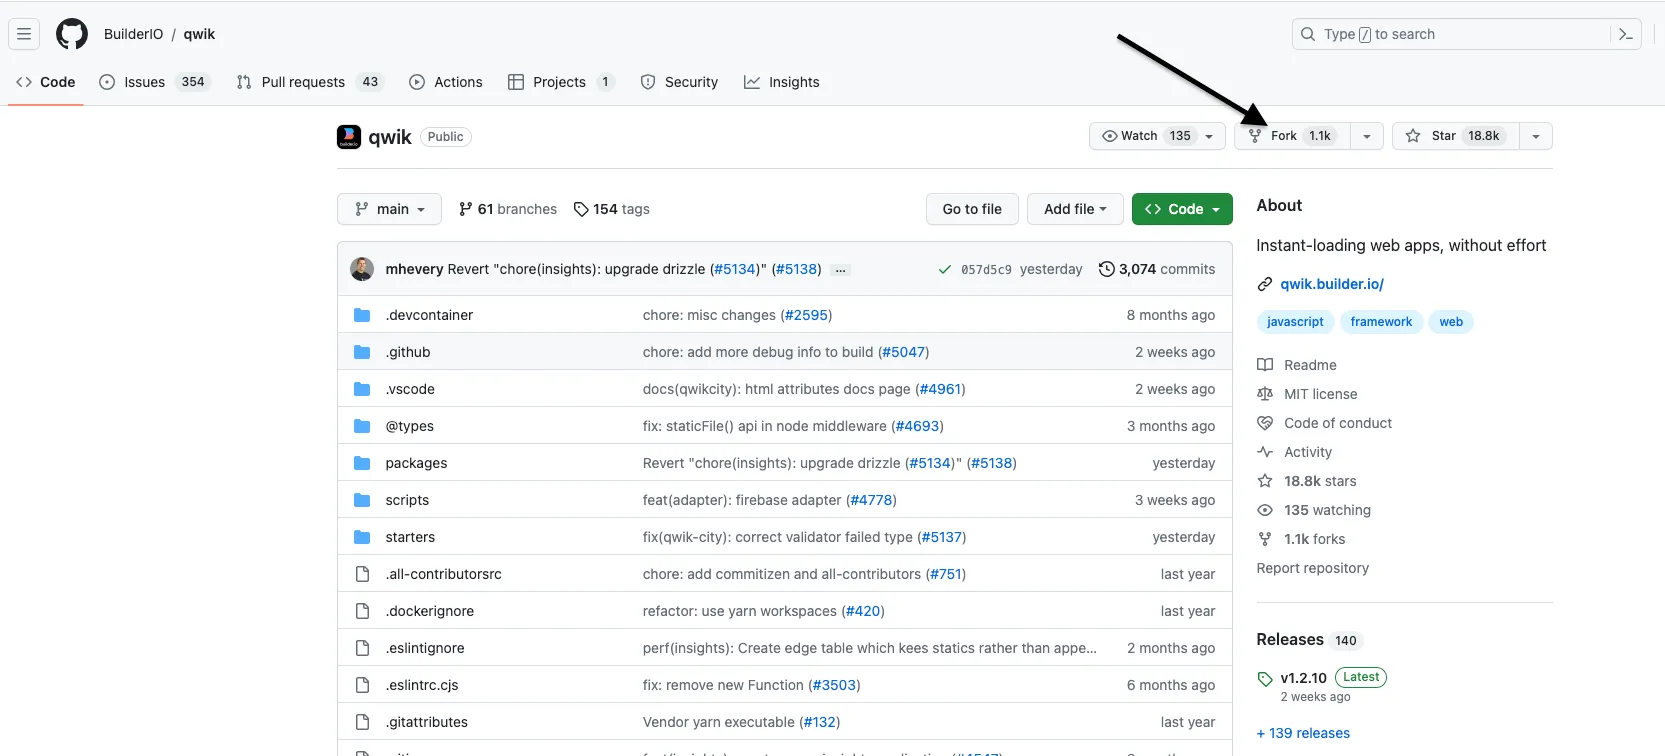Screen dimensions: 1665x756
Task: Click the scripts folder icon
Action: (x=362, y=500)
